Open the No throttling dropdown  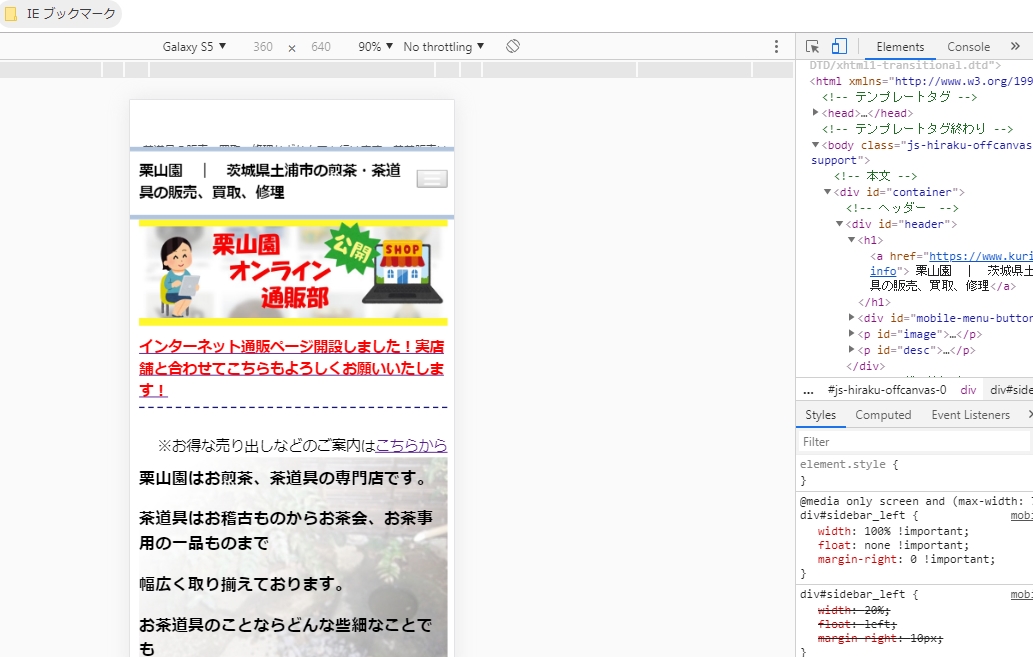point(443,47)
